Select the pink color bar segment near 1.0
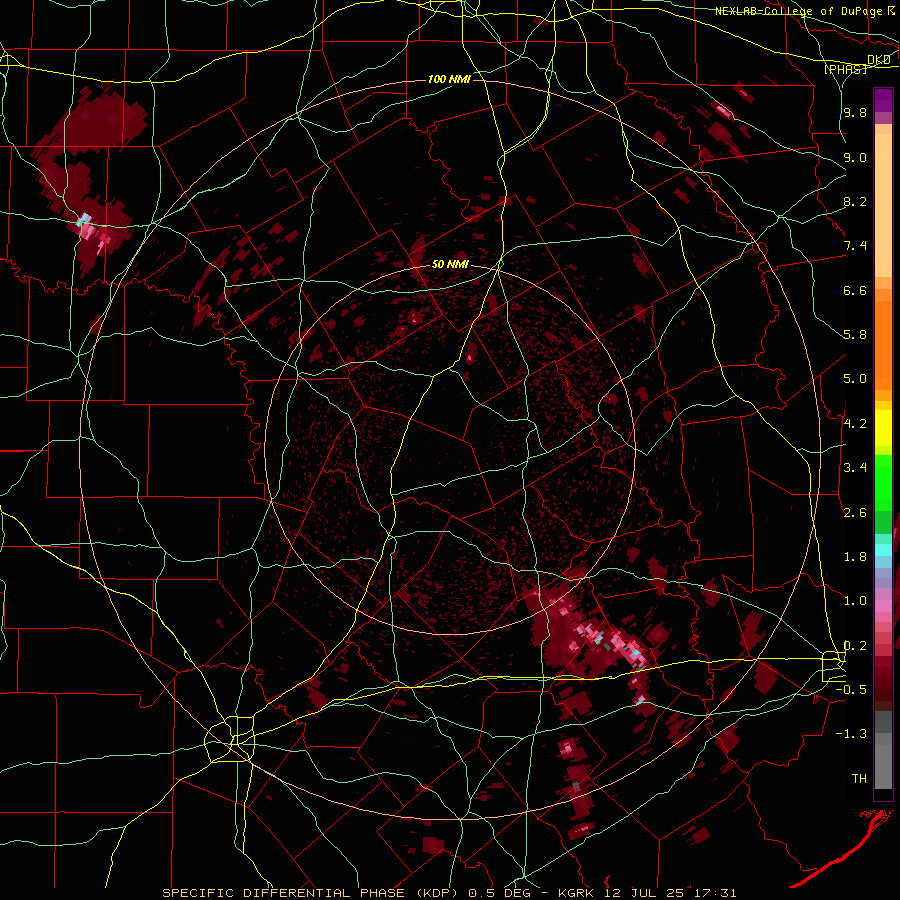 883,606
